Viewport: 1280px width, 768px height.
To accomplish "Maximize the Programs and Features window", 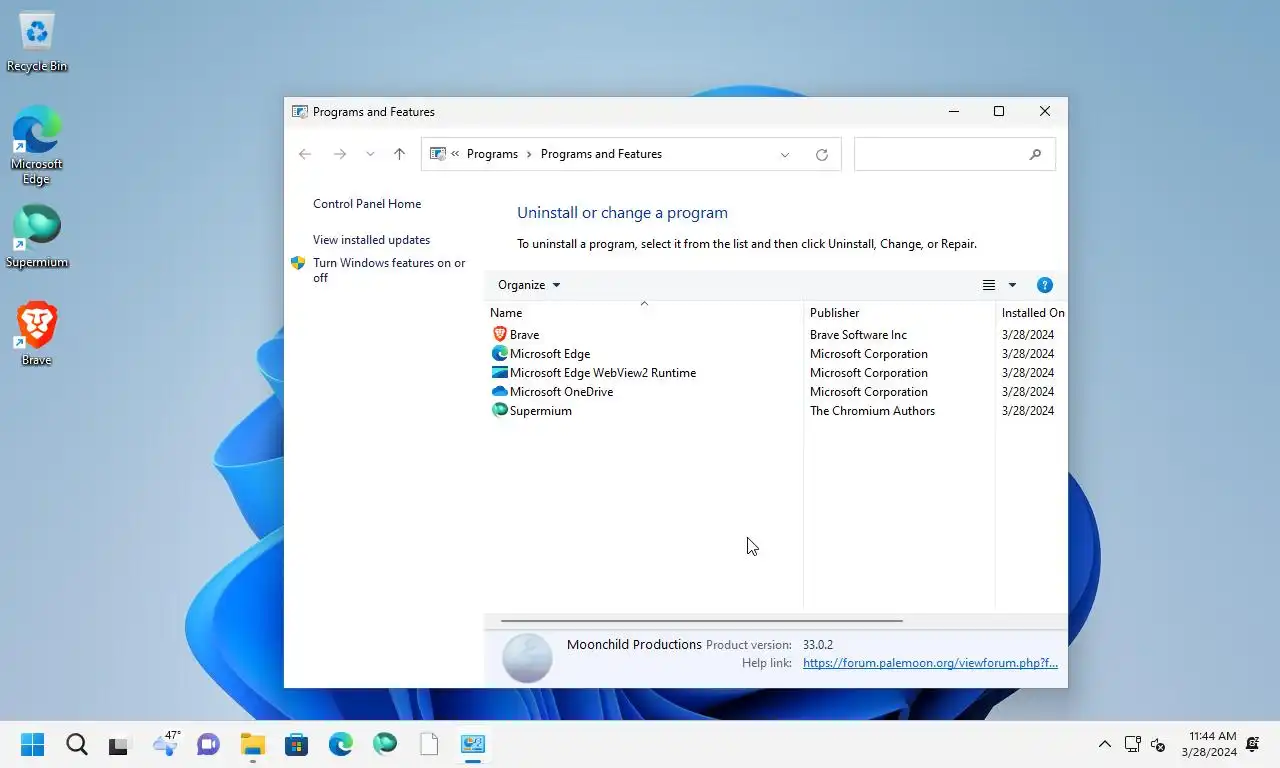I will point(999,112).
